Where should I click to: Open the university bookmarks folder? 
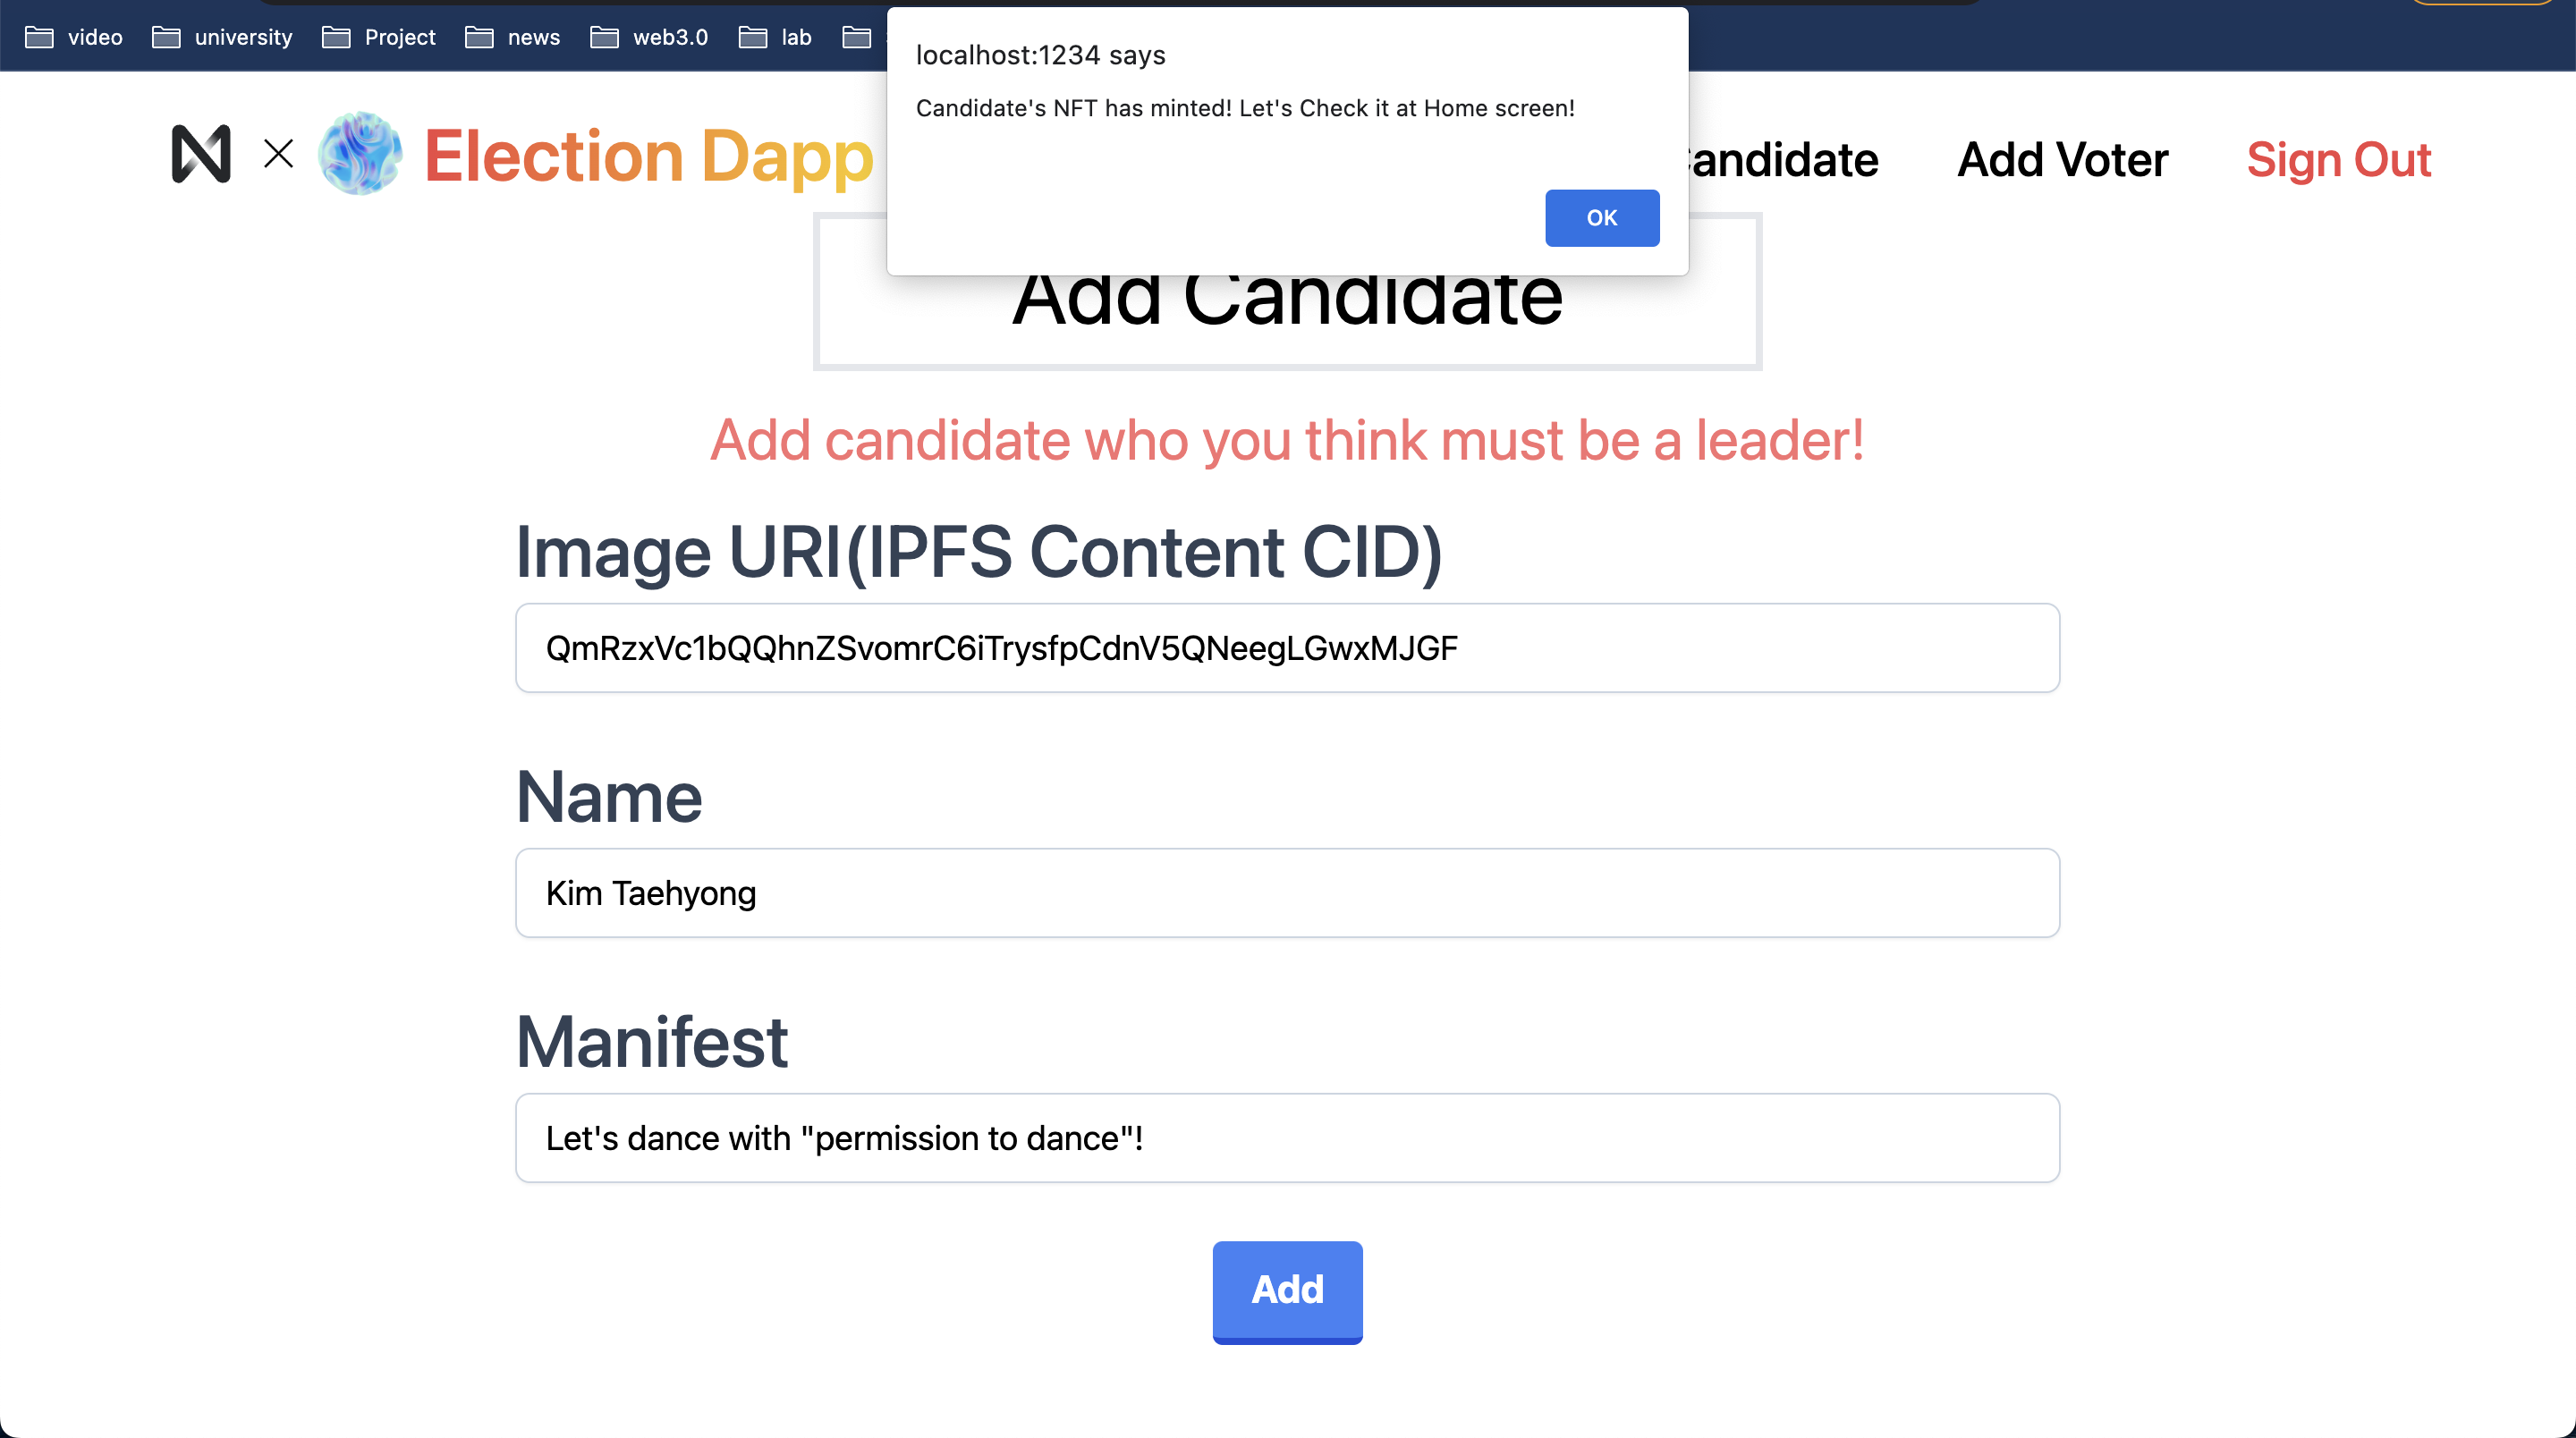tap(222, 37)
